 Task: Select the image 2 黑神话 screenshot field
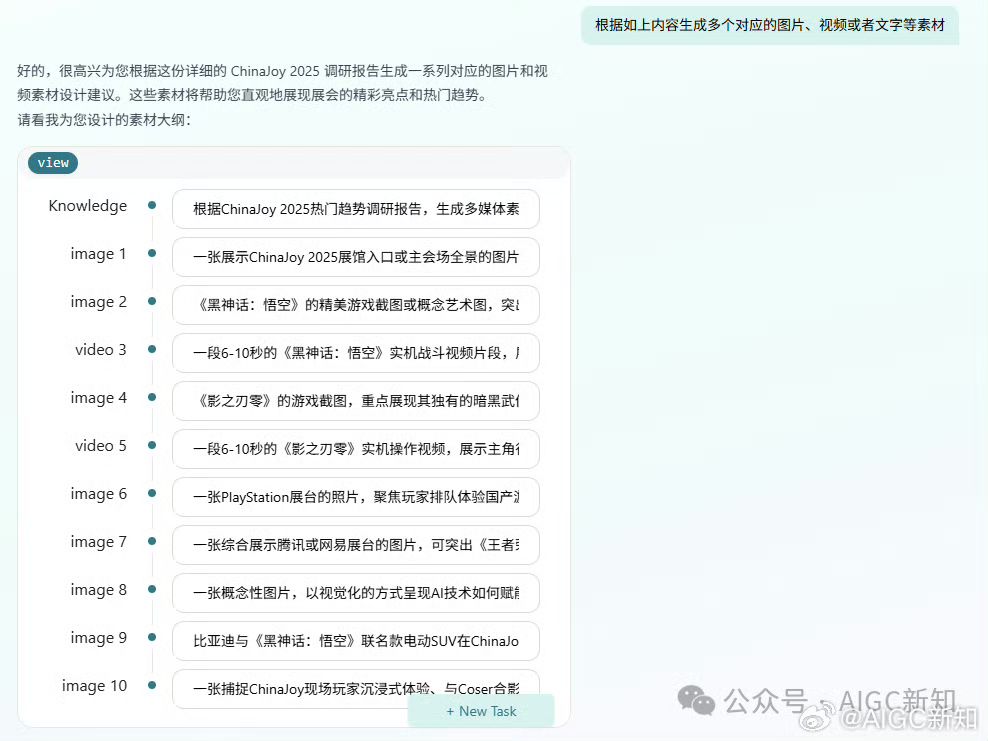click(x=356, y=305)
